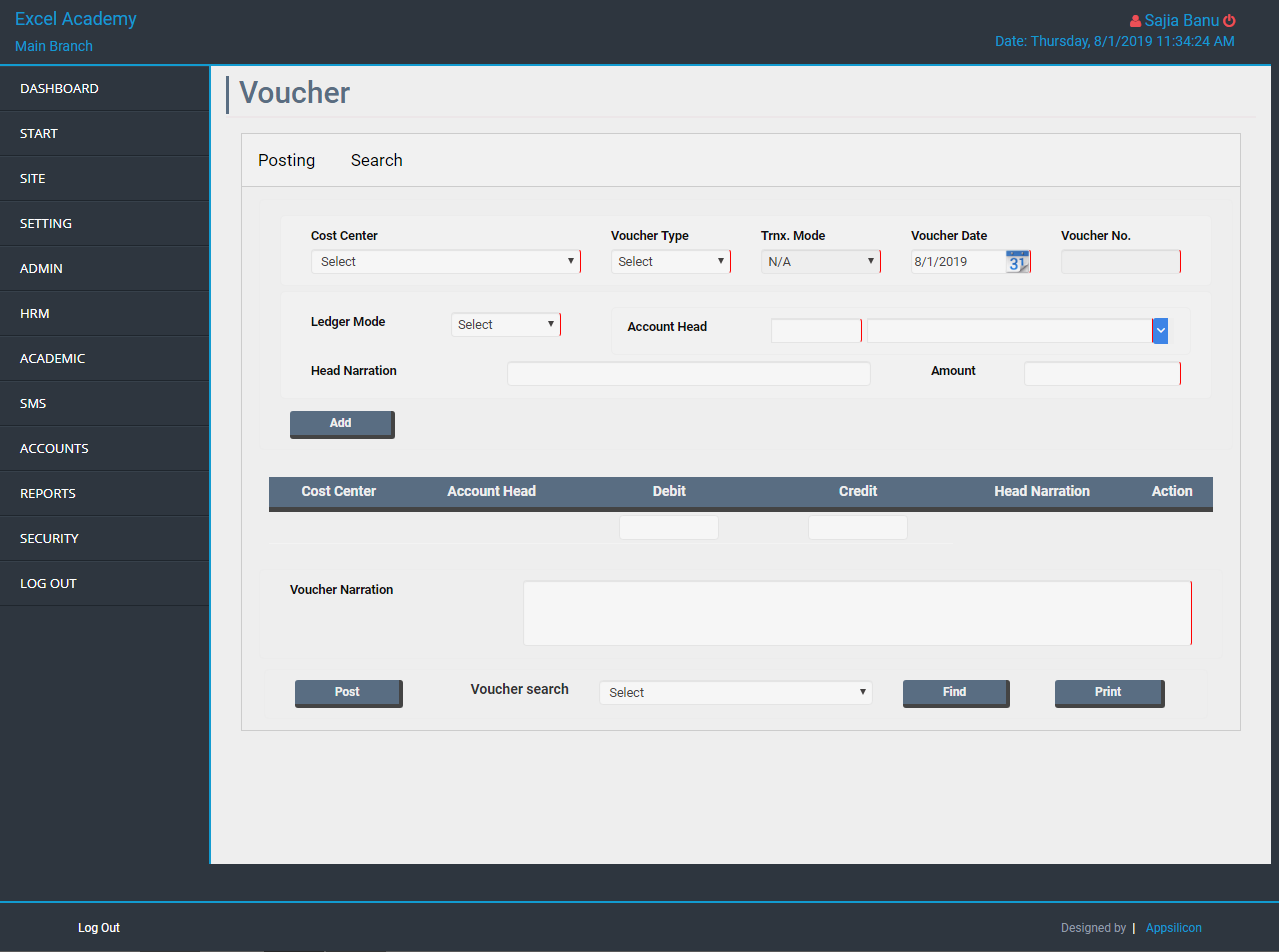Open the Trnx. Mode dropdown
Image resolution: width=1279 pixels, height=952 pixels.
820,262
